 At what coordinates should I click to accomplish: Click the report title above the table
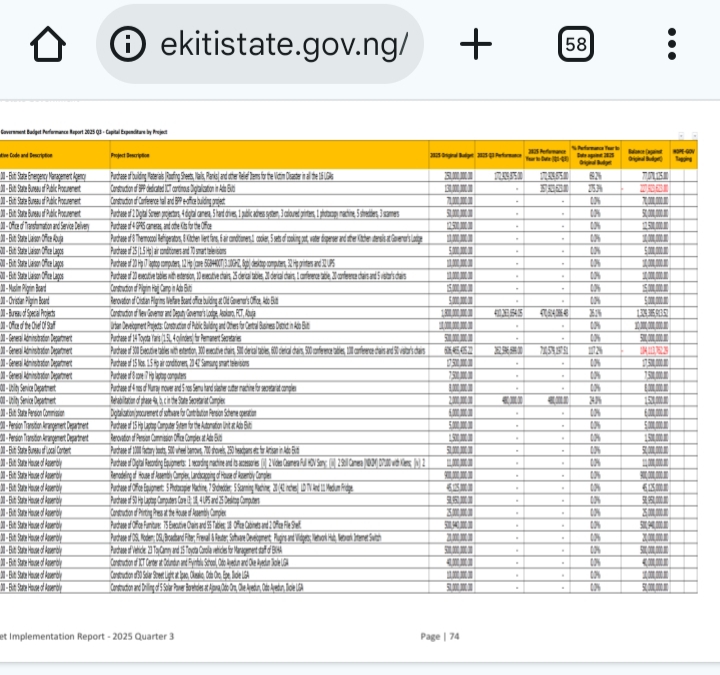tap(83, 131)
